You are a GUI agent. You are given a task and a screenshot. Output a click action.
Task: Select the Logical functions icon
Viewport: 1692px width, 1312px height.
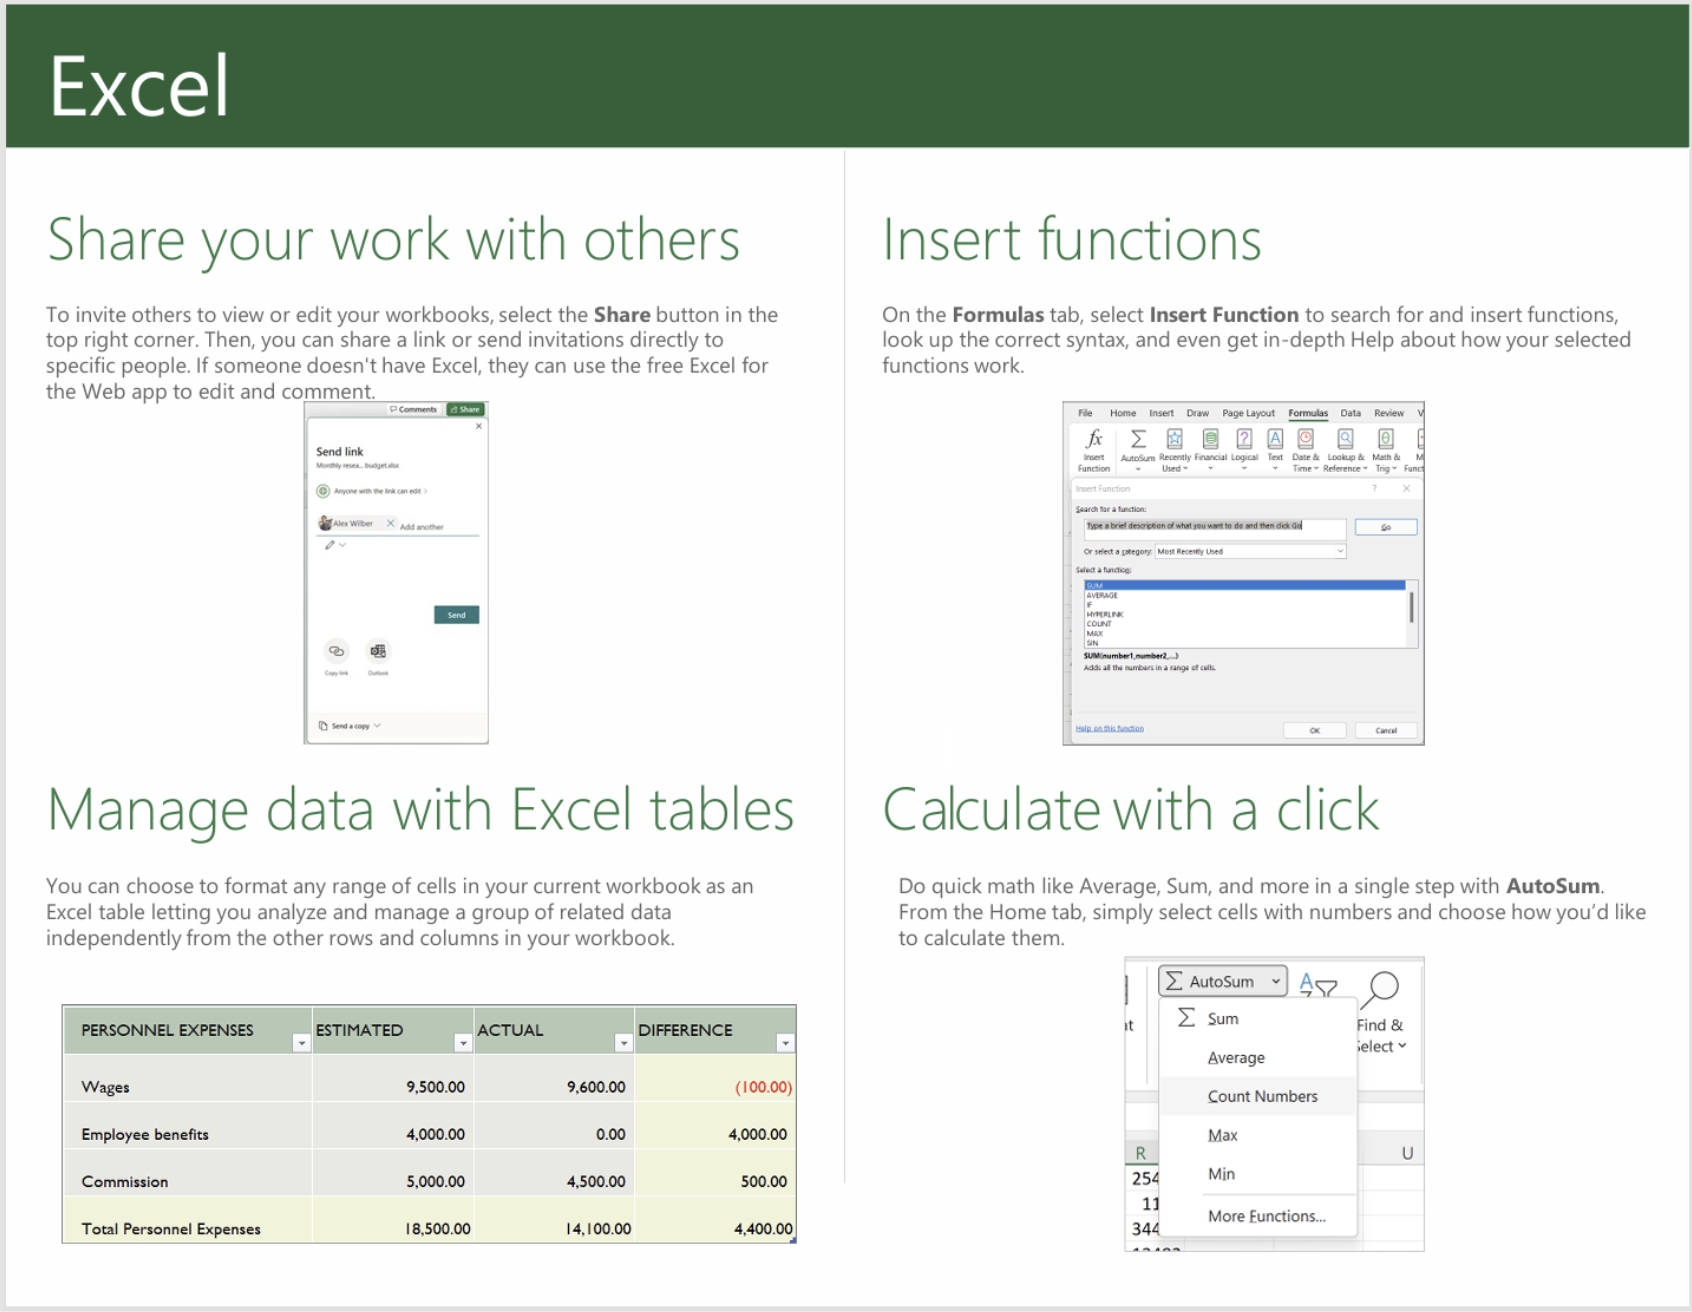[1244, 440]
